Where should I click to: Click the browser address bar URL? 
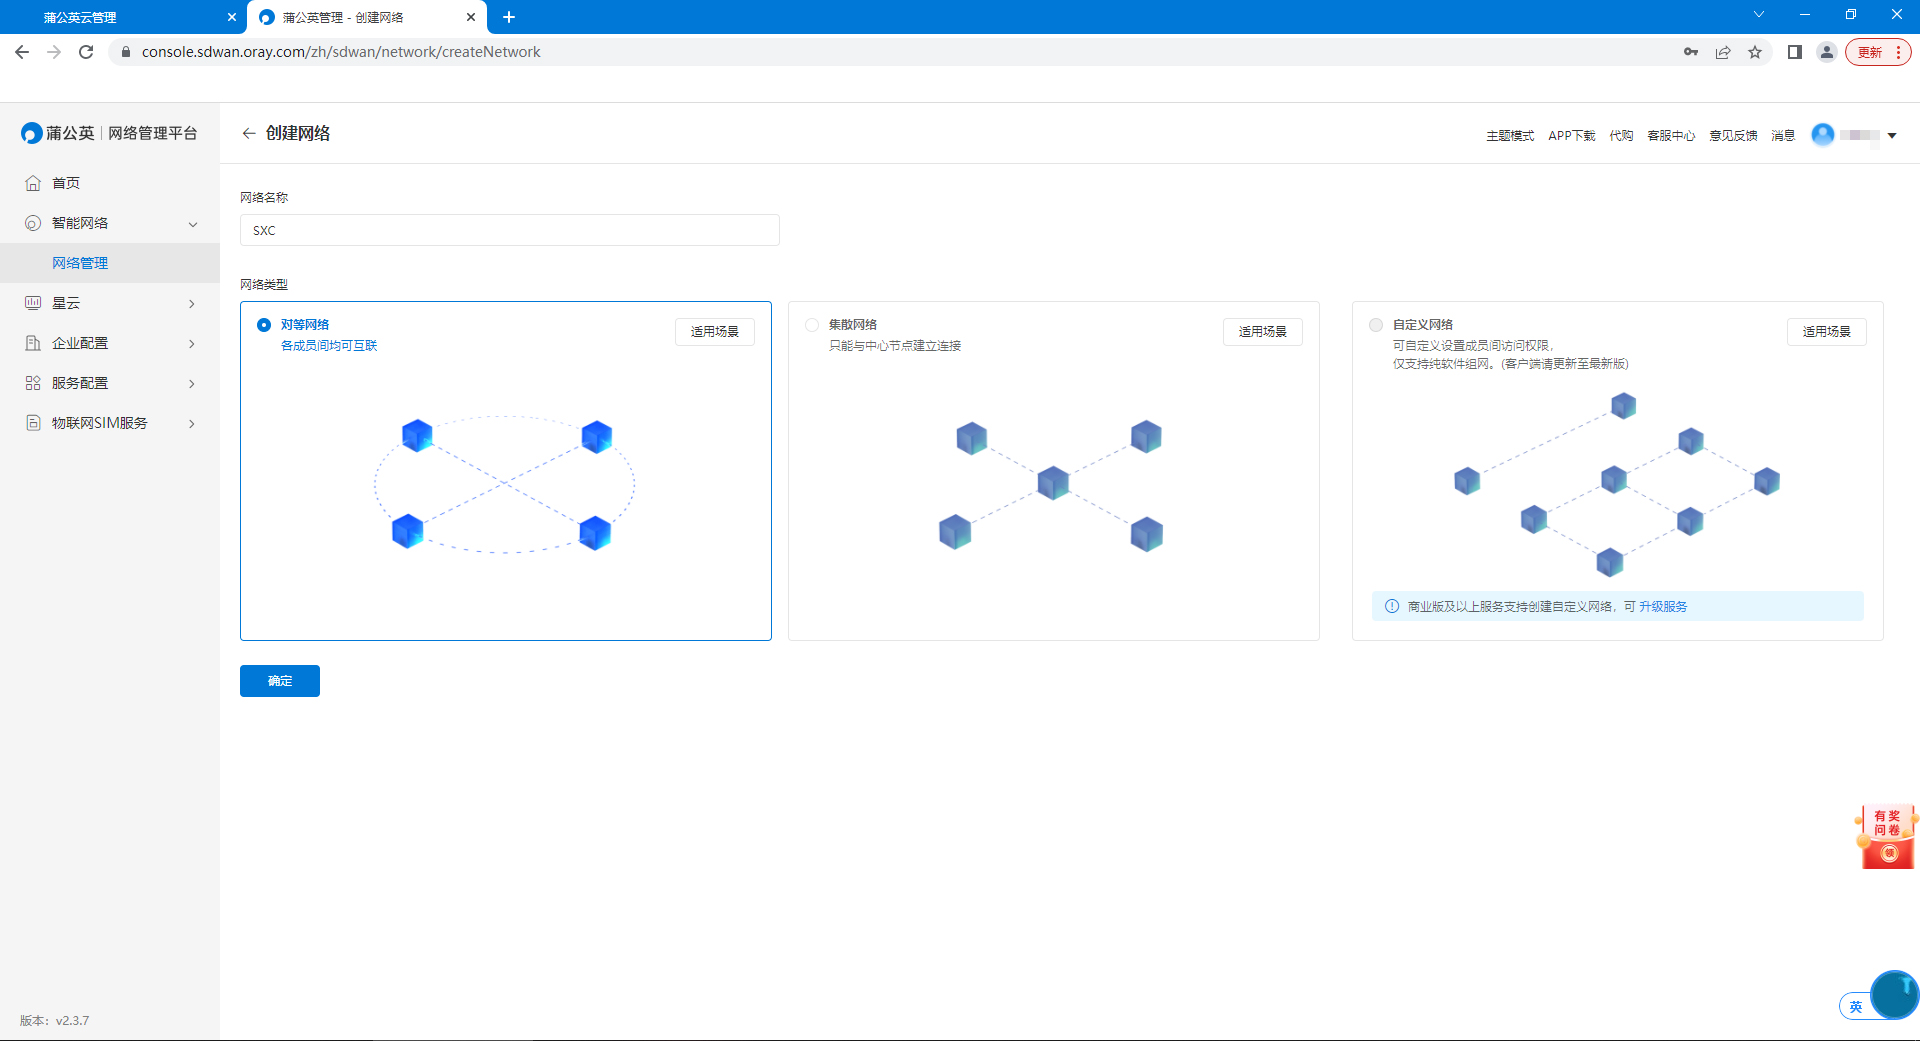(x=341, y=52)
